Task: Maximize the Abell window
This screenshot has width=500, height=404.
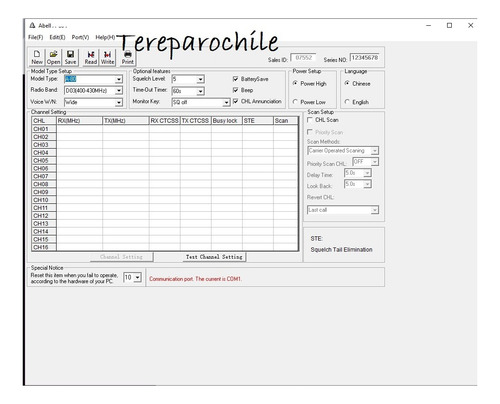Action: [x=449, y=25]
